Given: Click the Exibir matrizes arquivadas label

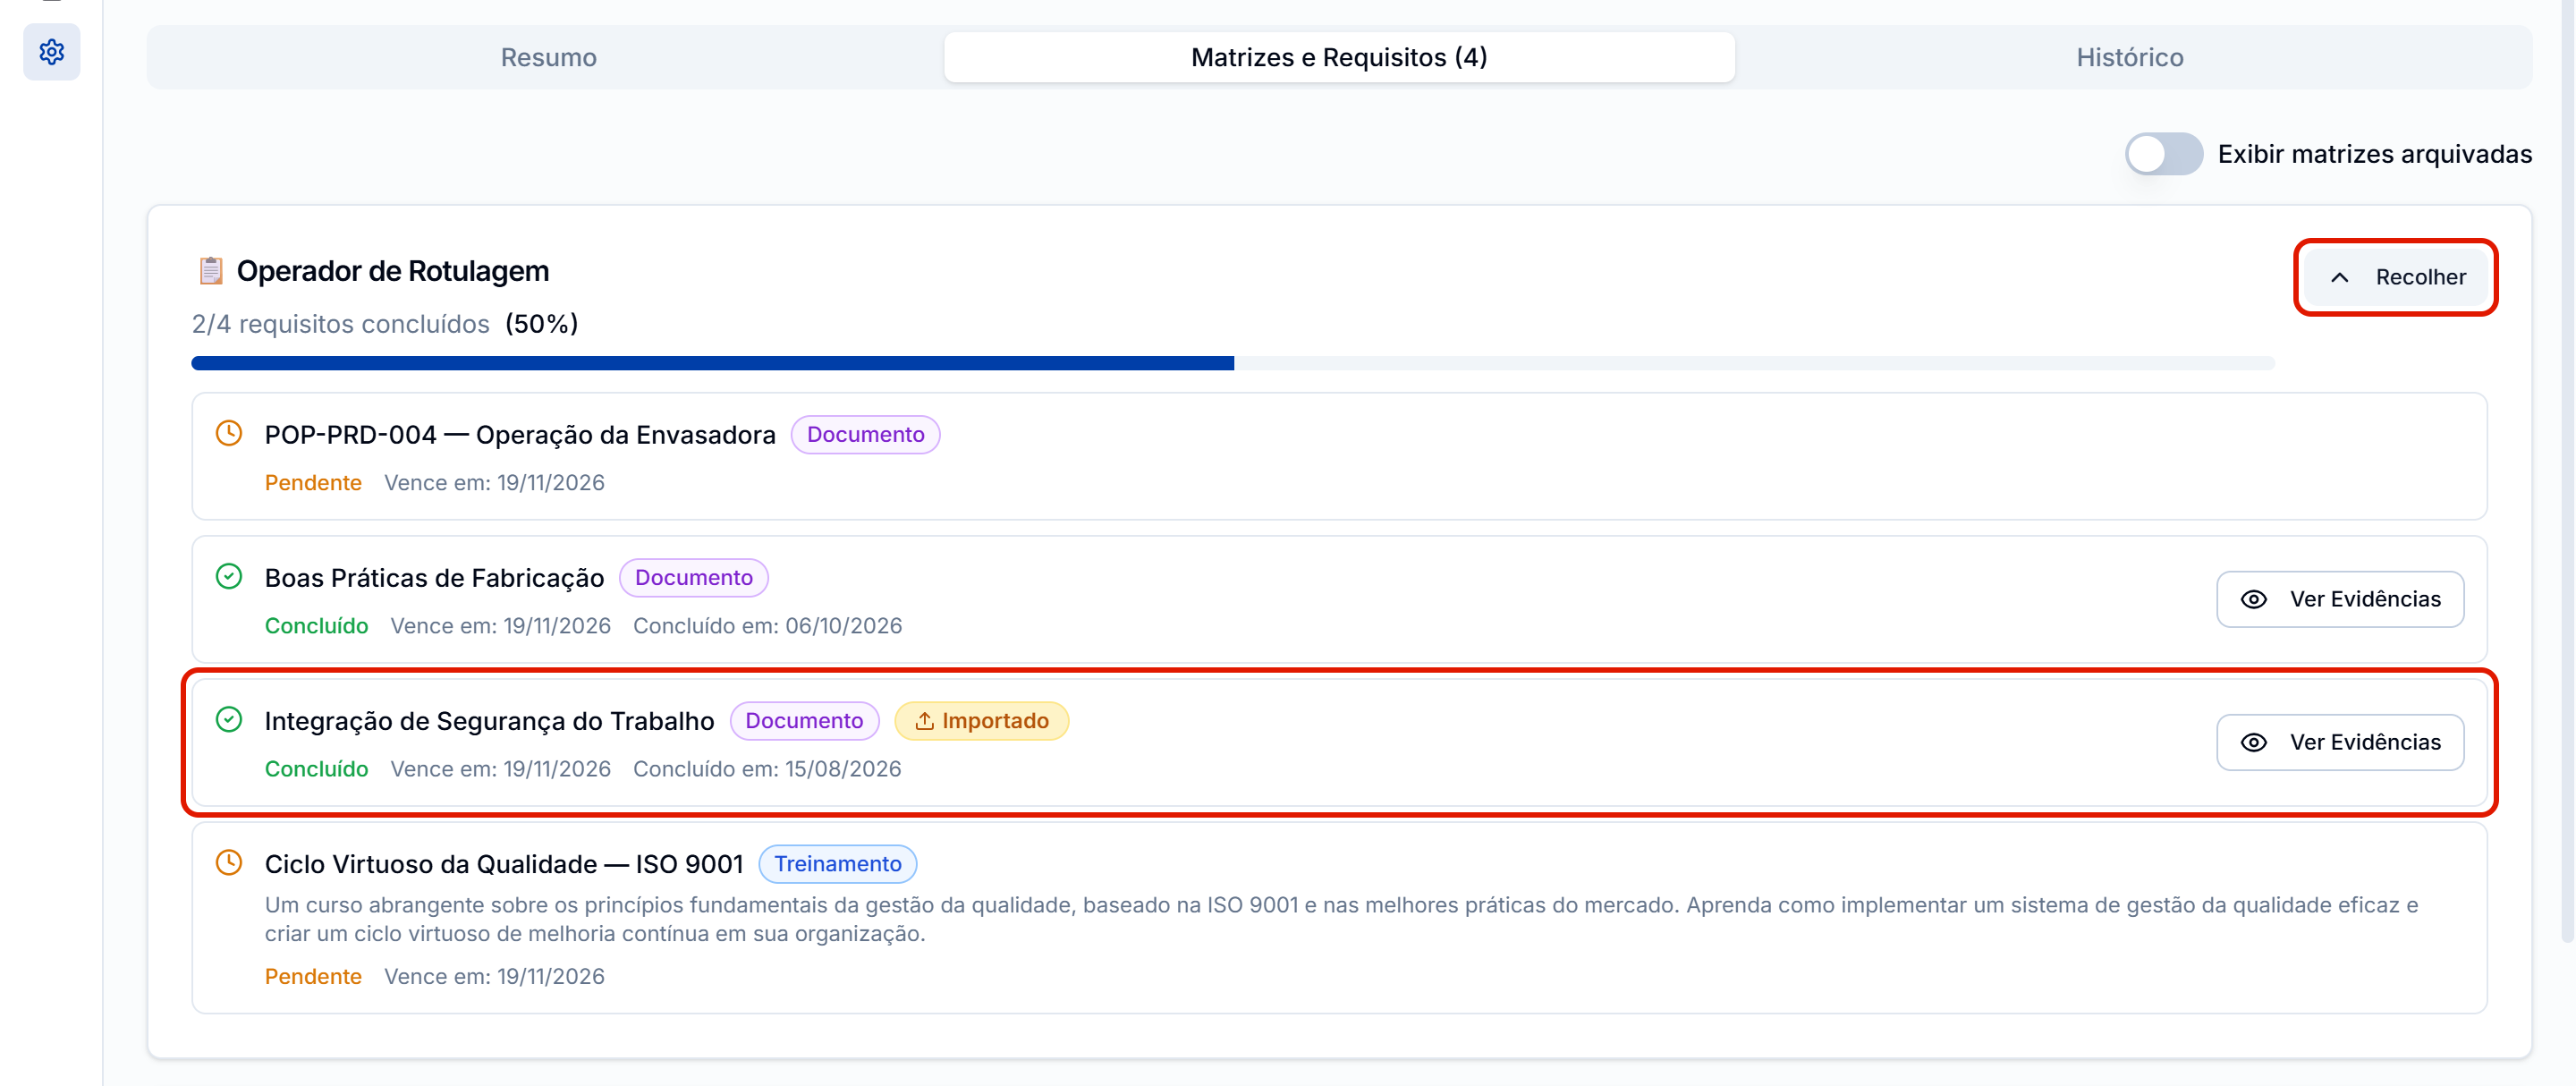Looking at the screenshot, I should point(2374,154).
